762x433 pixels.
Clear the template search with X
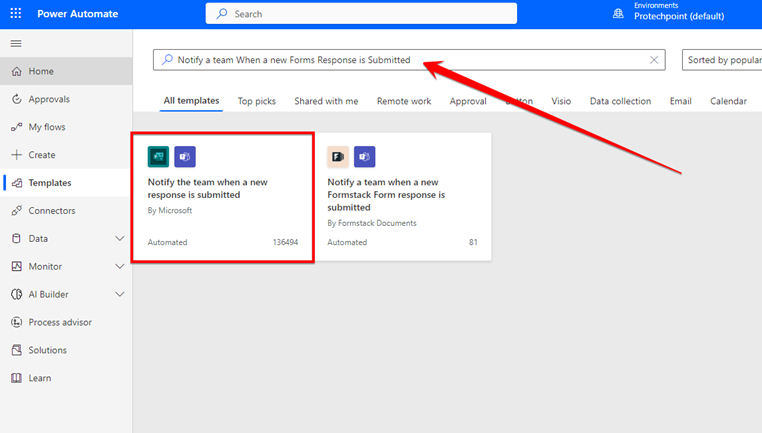coord(654,60)
